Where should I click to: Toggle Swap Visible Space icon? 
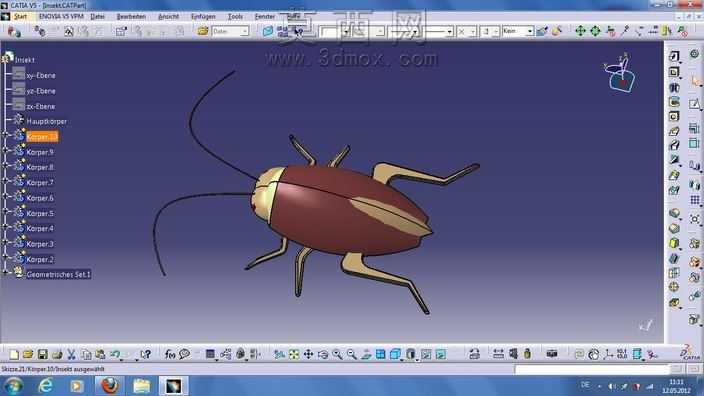point(440,354)
